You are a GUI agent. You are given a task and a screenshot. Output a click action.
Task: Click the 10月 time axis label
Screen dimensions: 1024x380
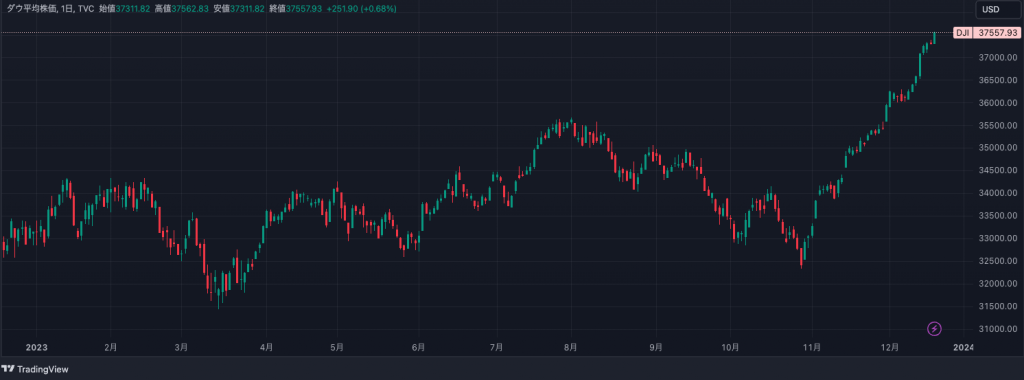coord(731,347)
